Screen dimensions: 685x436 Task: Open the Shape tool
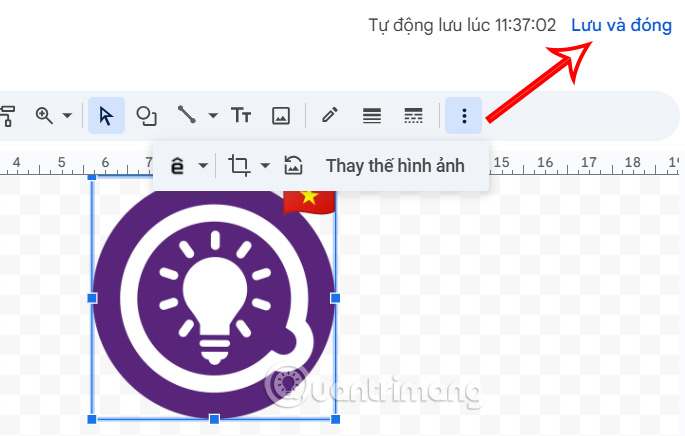click(146, 116)
